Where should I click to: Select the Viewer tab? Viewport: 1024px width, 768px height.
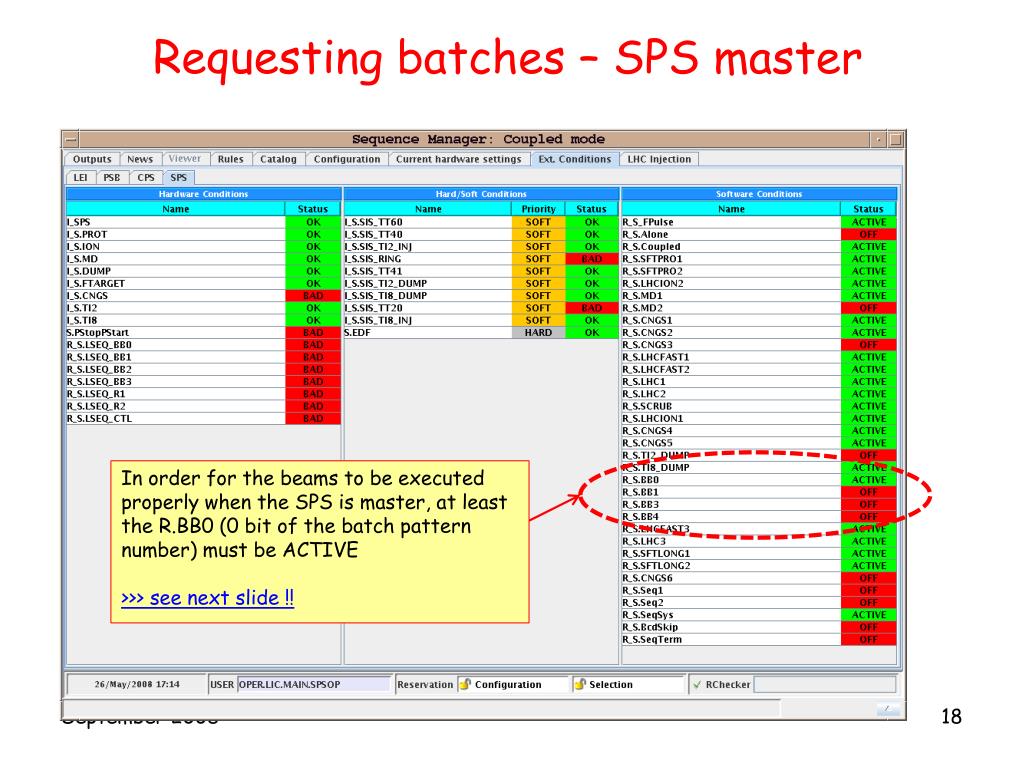point(185,158)
